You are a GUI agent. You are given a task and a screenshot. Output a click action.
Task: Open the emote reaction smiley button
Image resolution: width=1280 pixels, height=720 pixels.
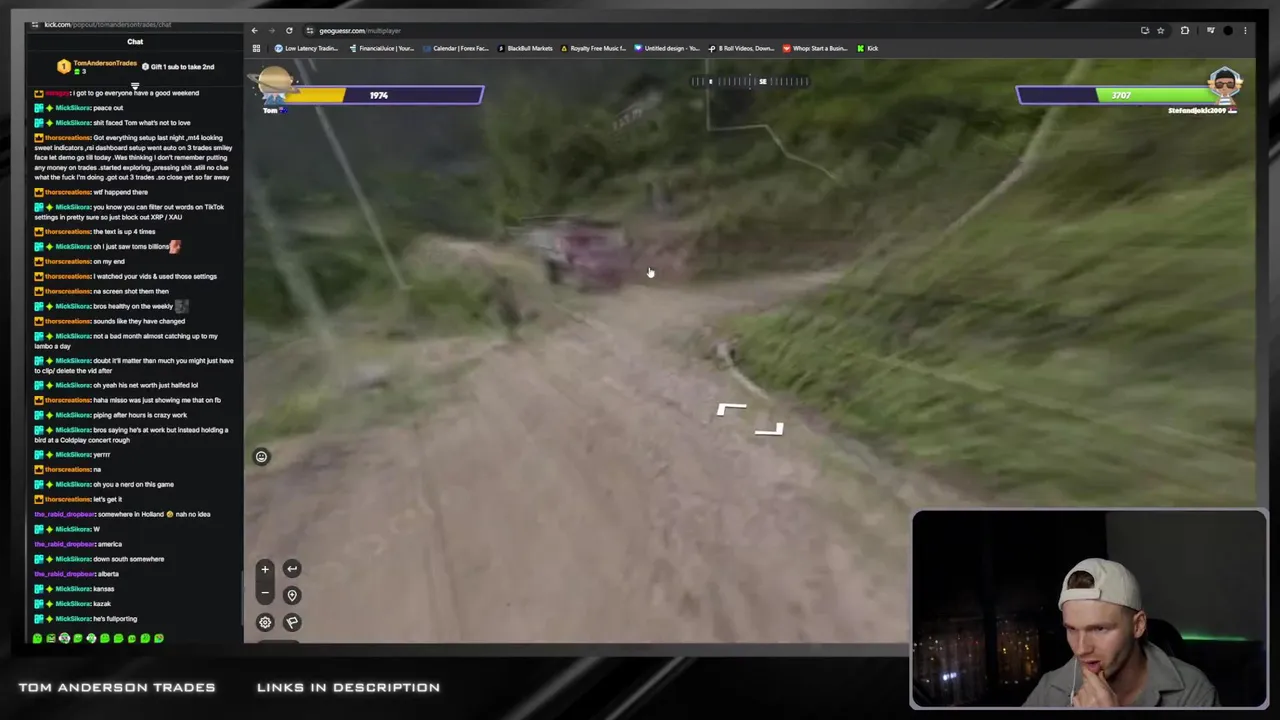pos(261,457)
